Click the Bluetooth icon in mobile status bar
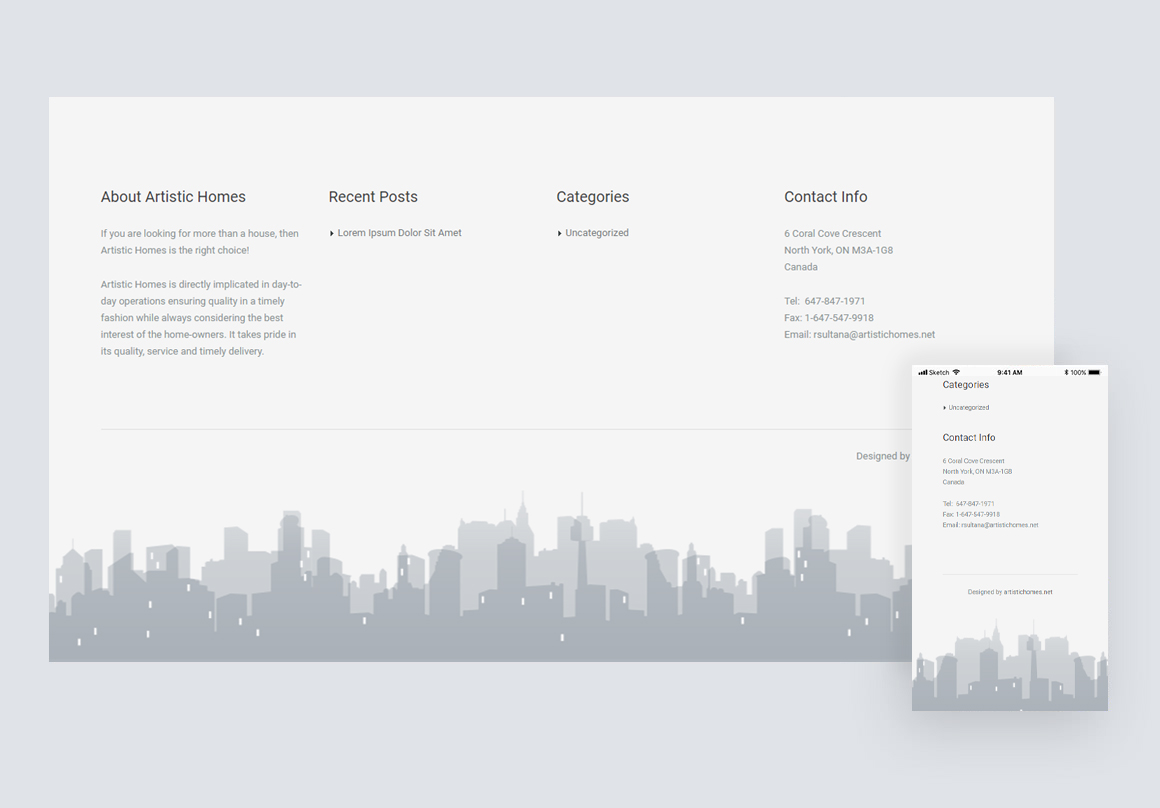1160x808 pixels. pyautogui.click(x=1065, y=372)
